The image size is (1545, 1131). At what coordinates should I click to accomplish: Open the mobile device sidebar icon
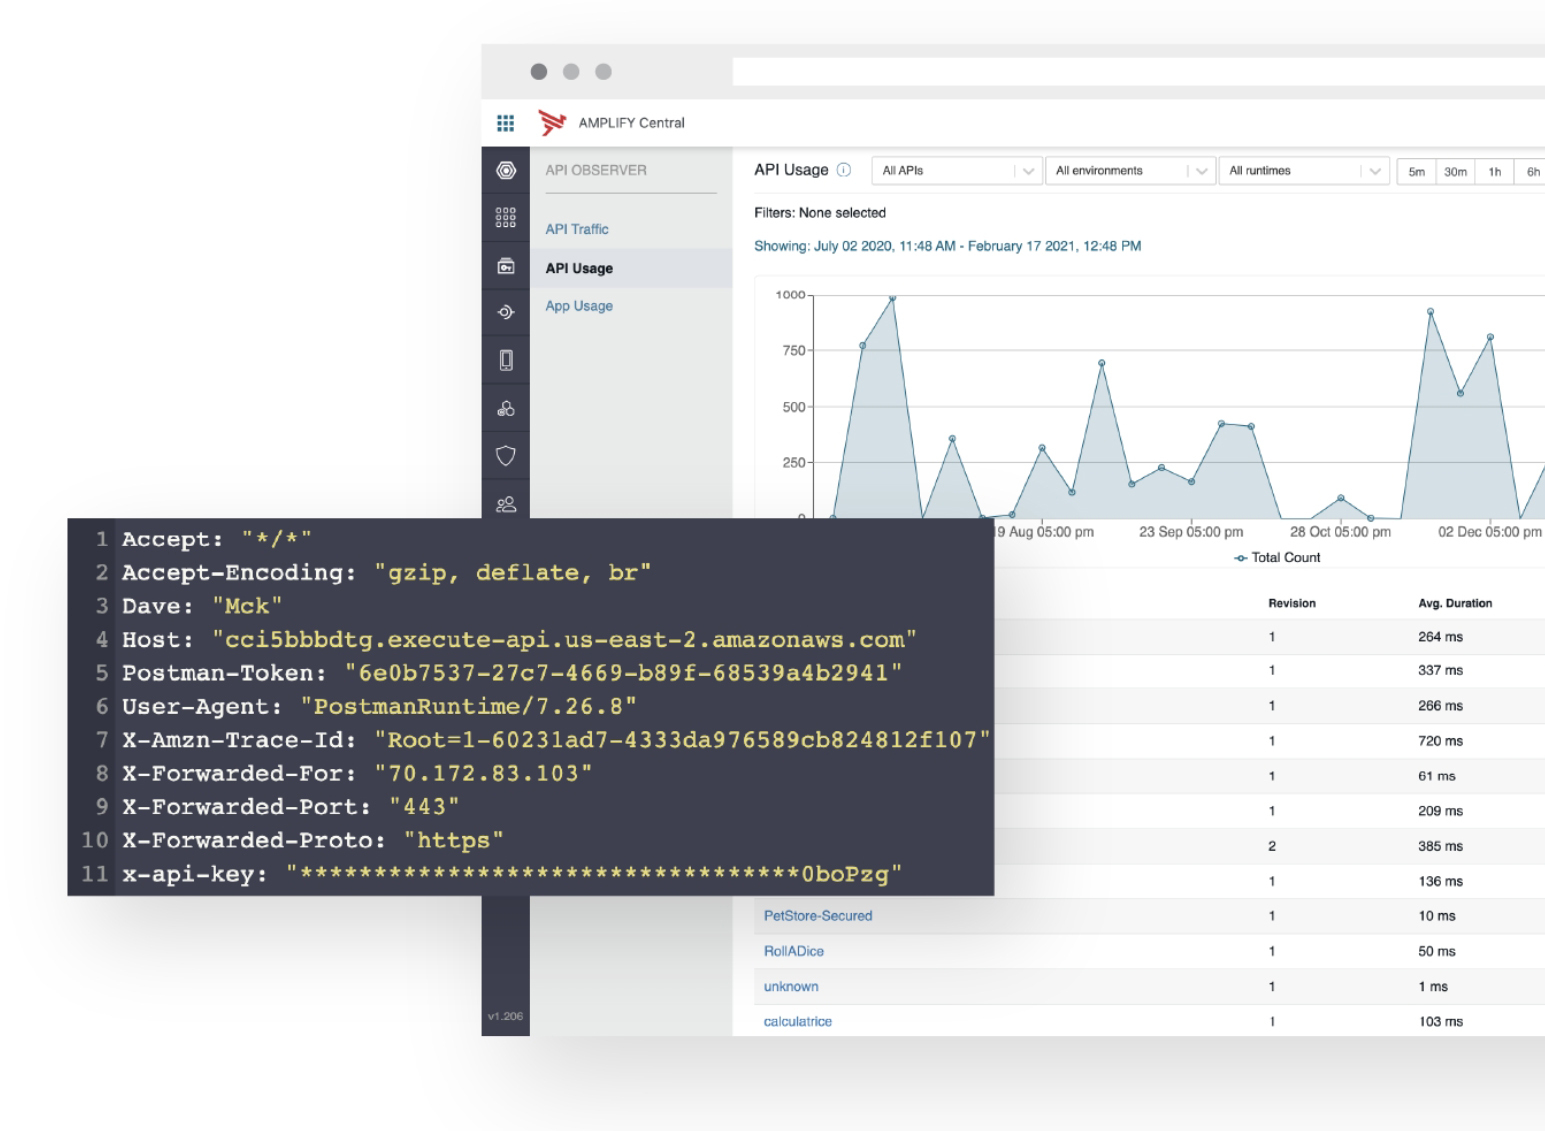point(506,360)
